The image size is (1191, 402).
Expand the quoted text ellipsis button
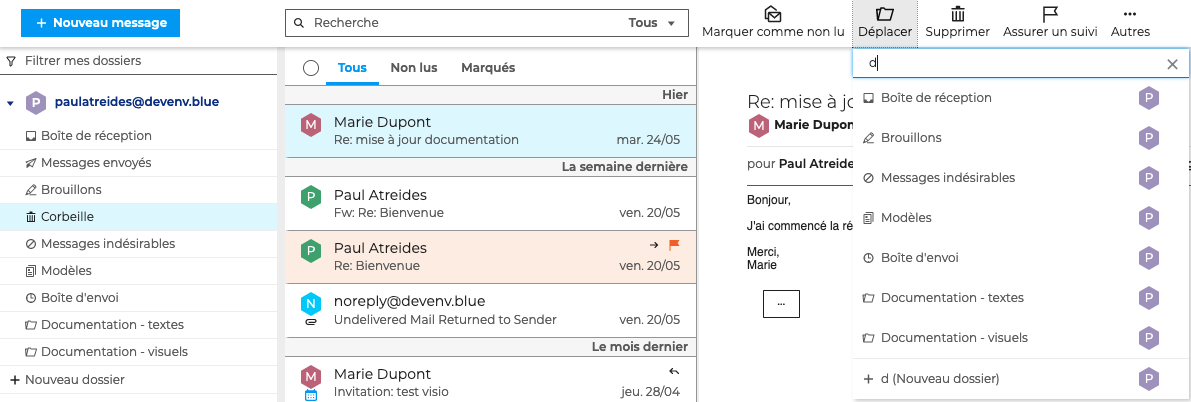(781, 303)
